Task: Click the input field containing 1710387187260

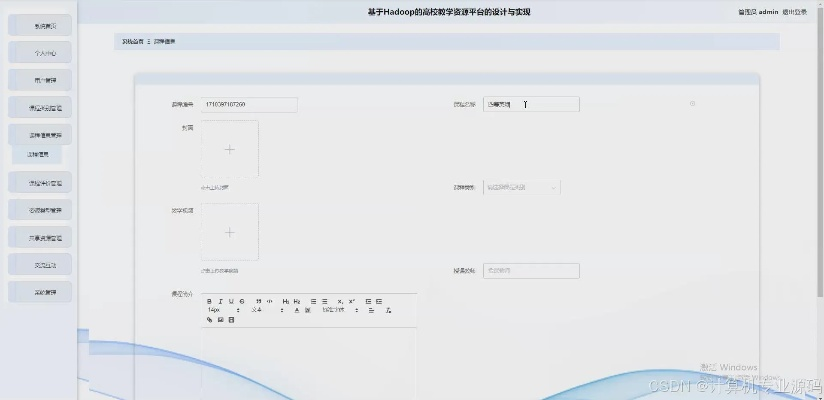Action: 249,104
